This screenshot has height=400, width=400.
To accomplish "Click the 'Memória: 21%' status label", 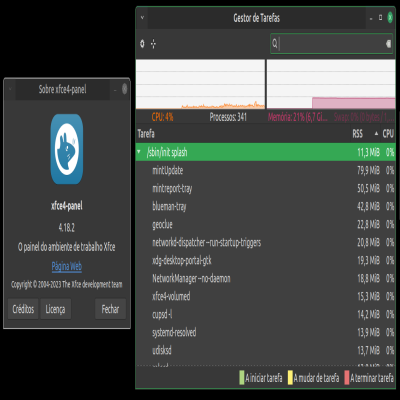I will tap(298, 117).
